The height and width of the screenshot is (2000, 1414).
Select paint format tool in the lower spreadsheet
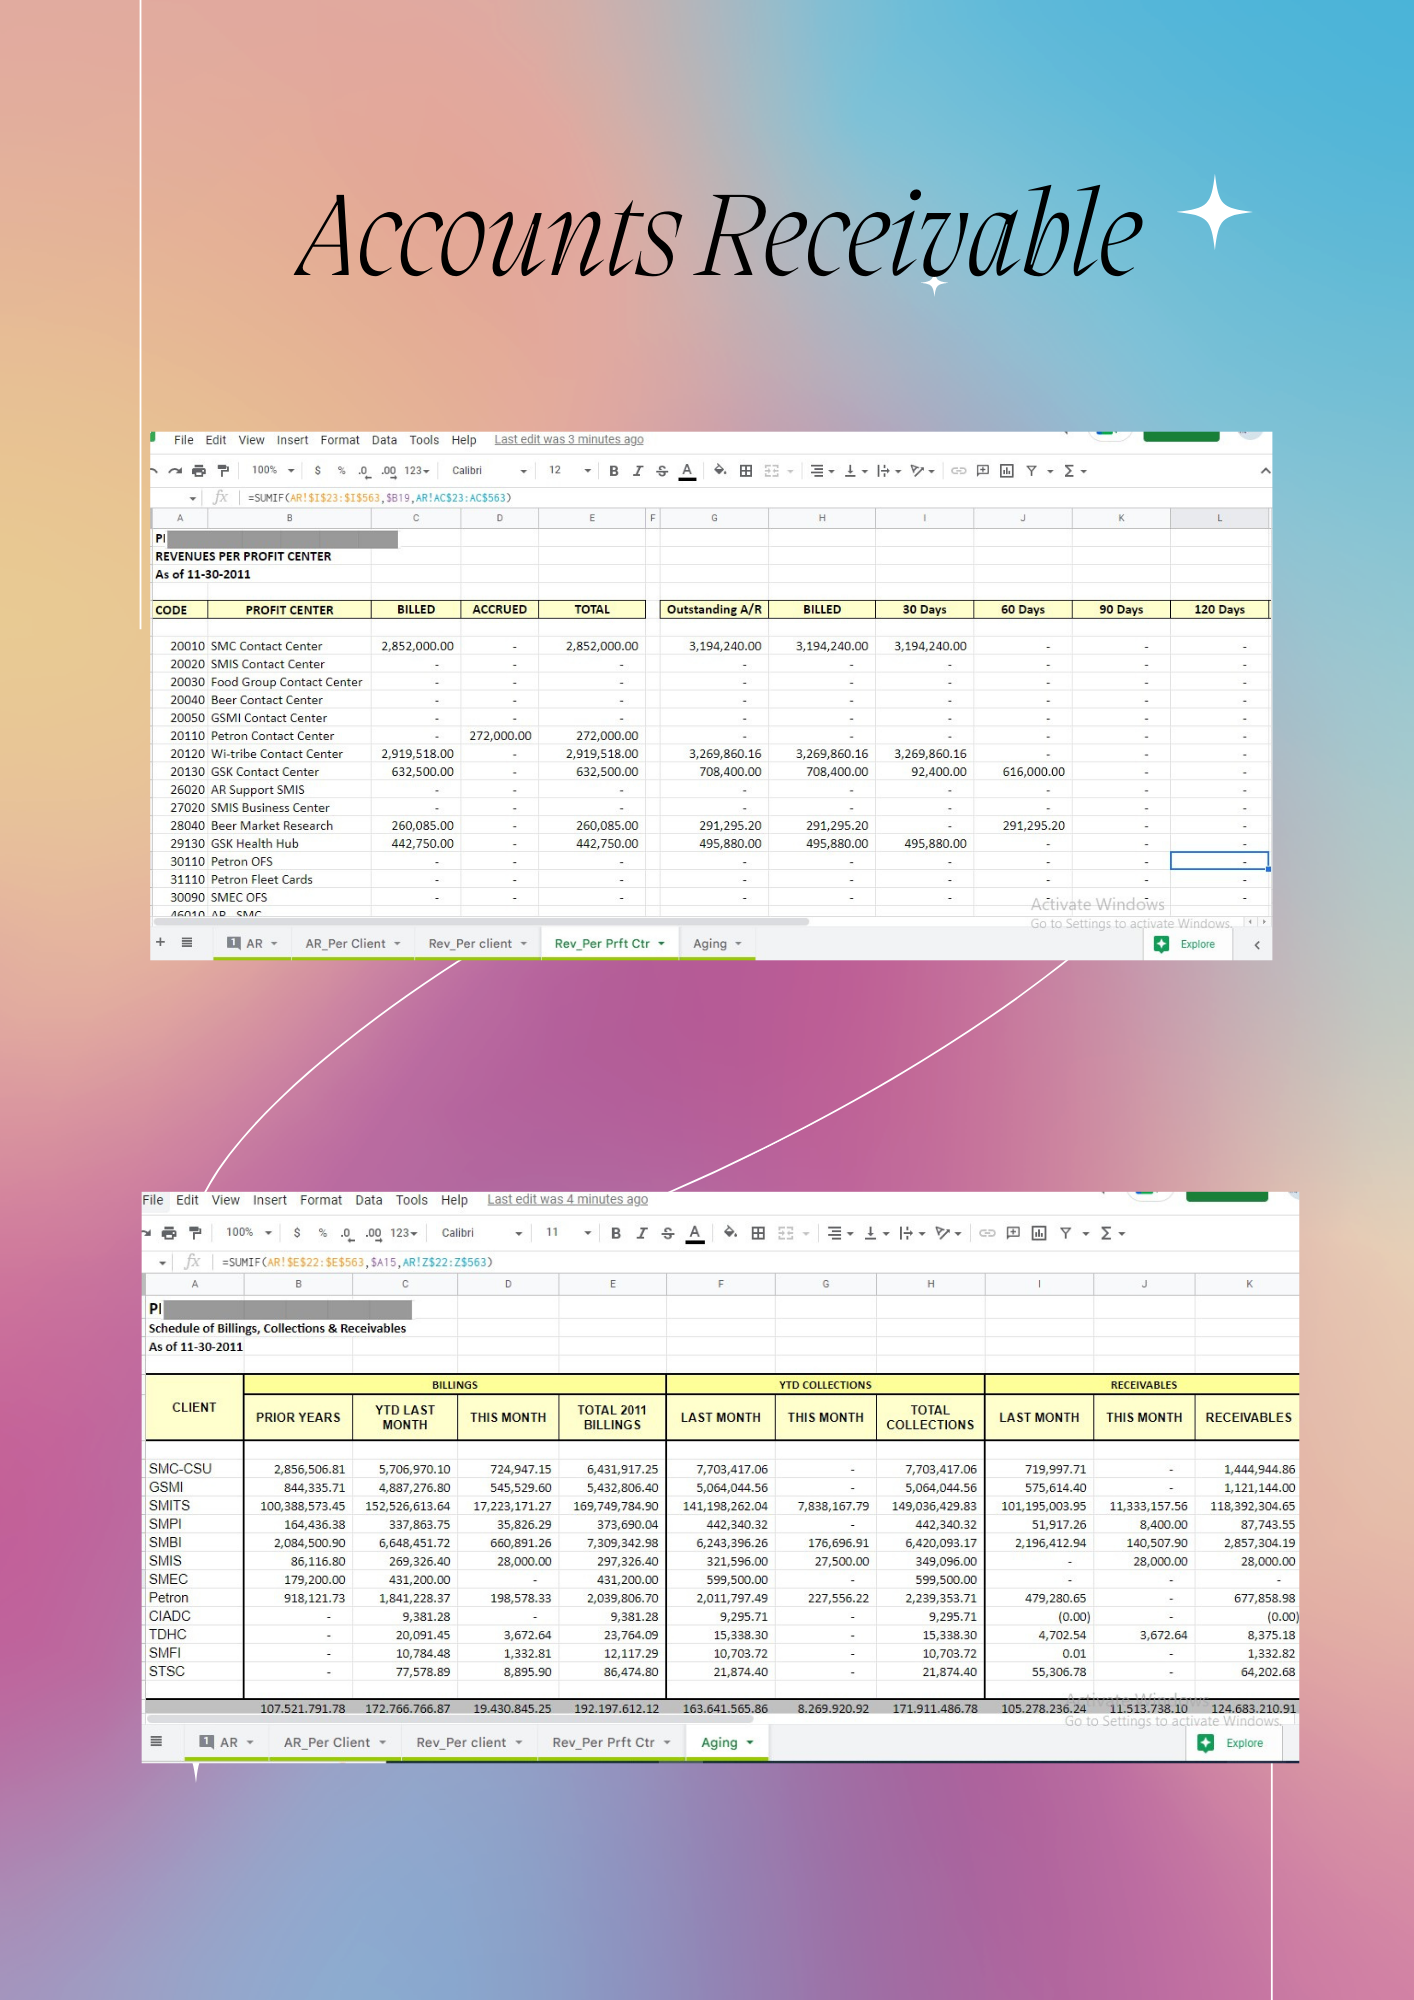[x=195, y=1233]
